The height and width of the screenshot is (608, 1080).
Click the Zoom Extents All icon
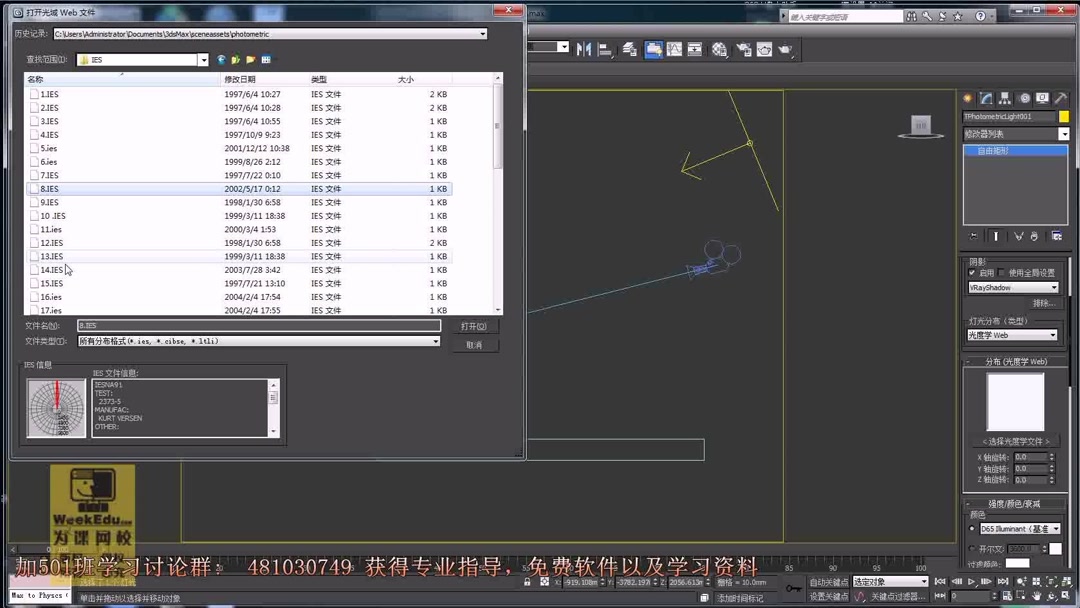1066,581
